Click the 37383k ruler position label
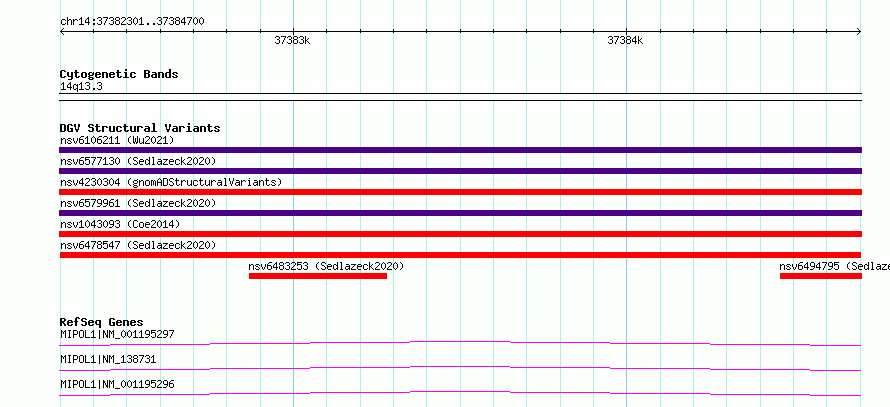 tap(292, 40)
